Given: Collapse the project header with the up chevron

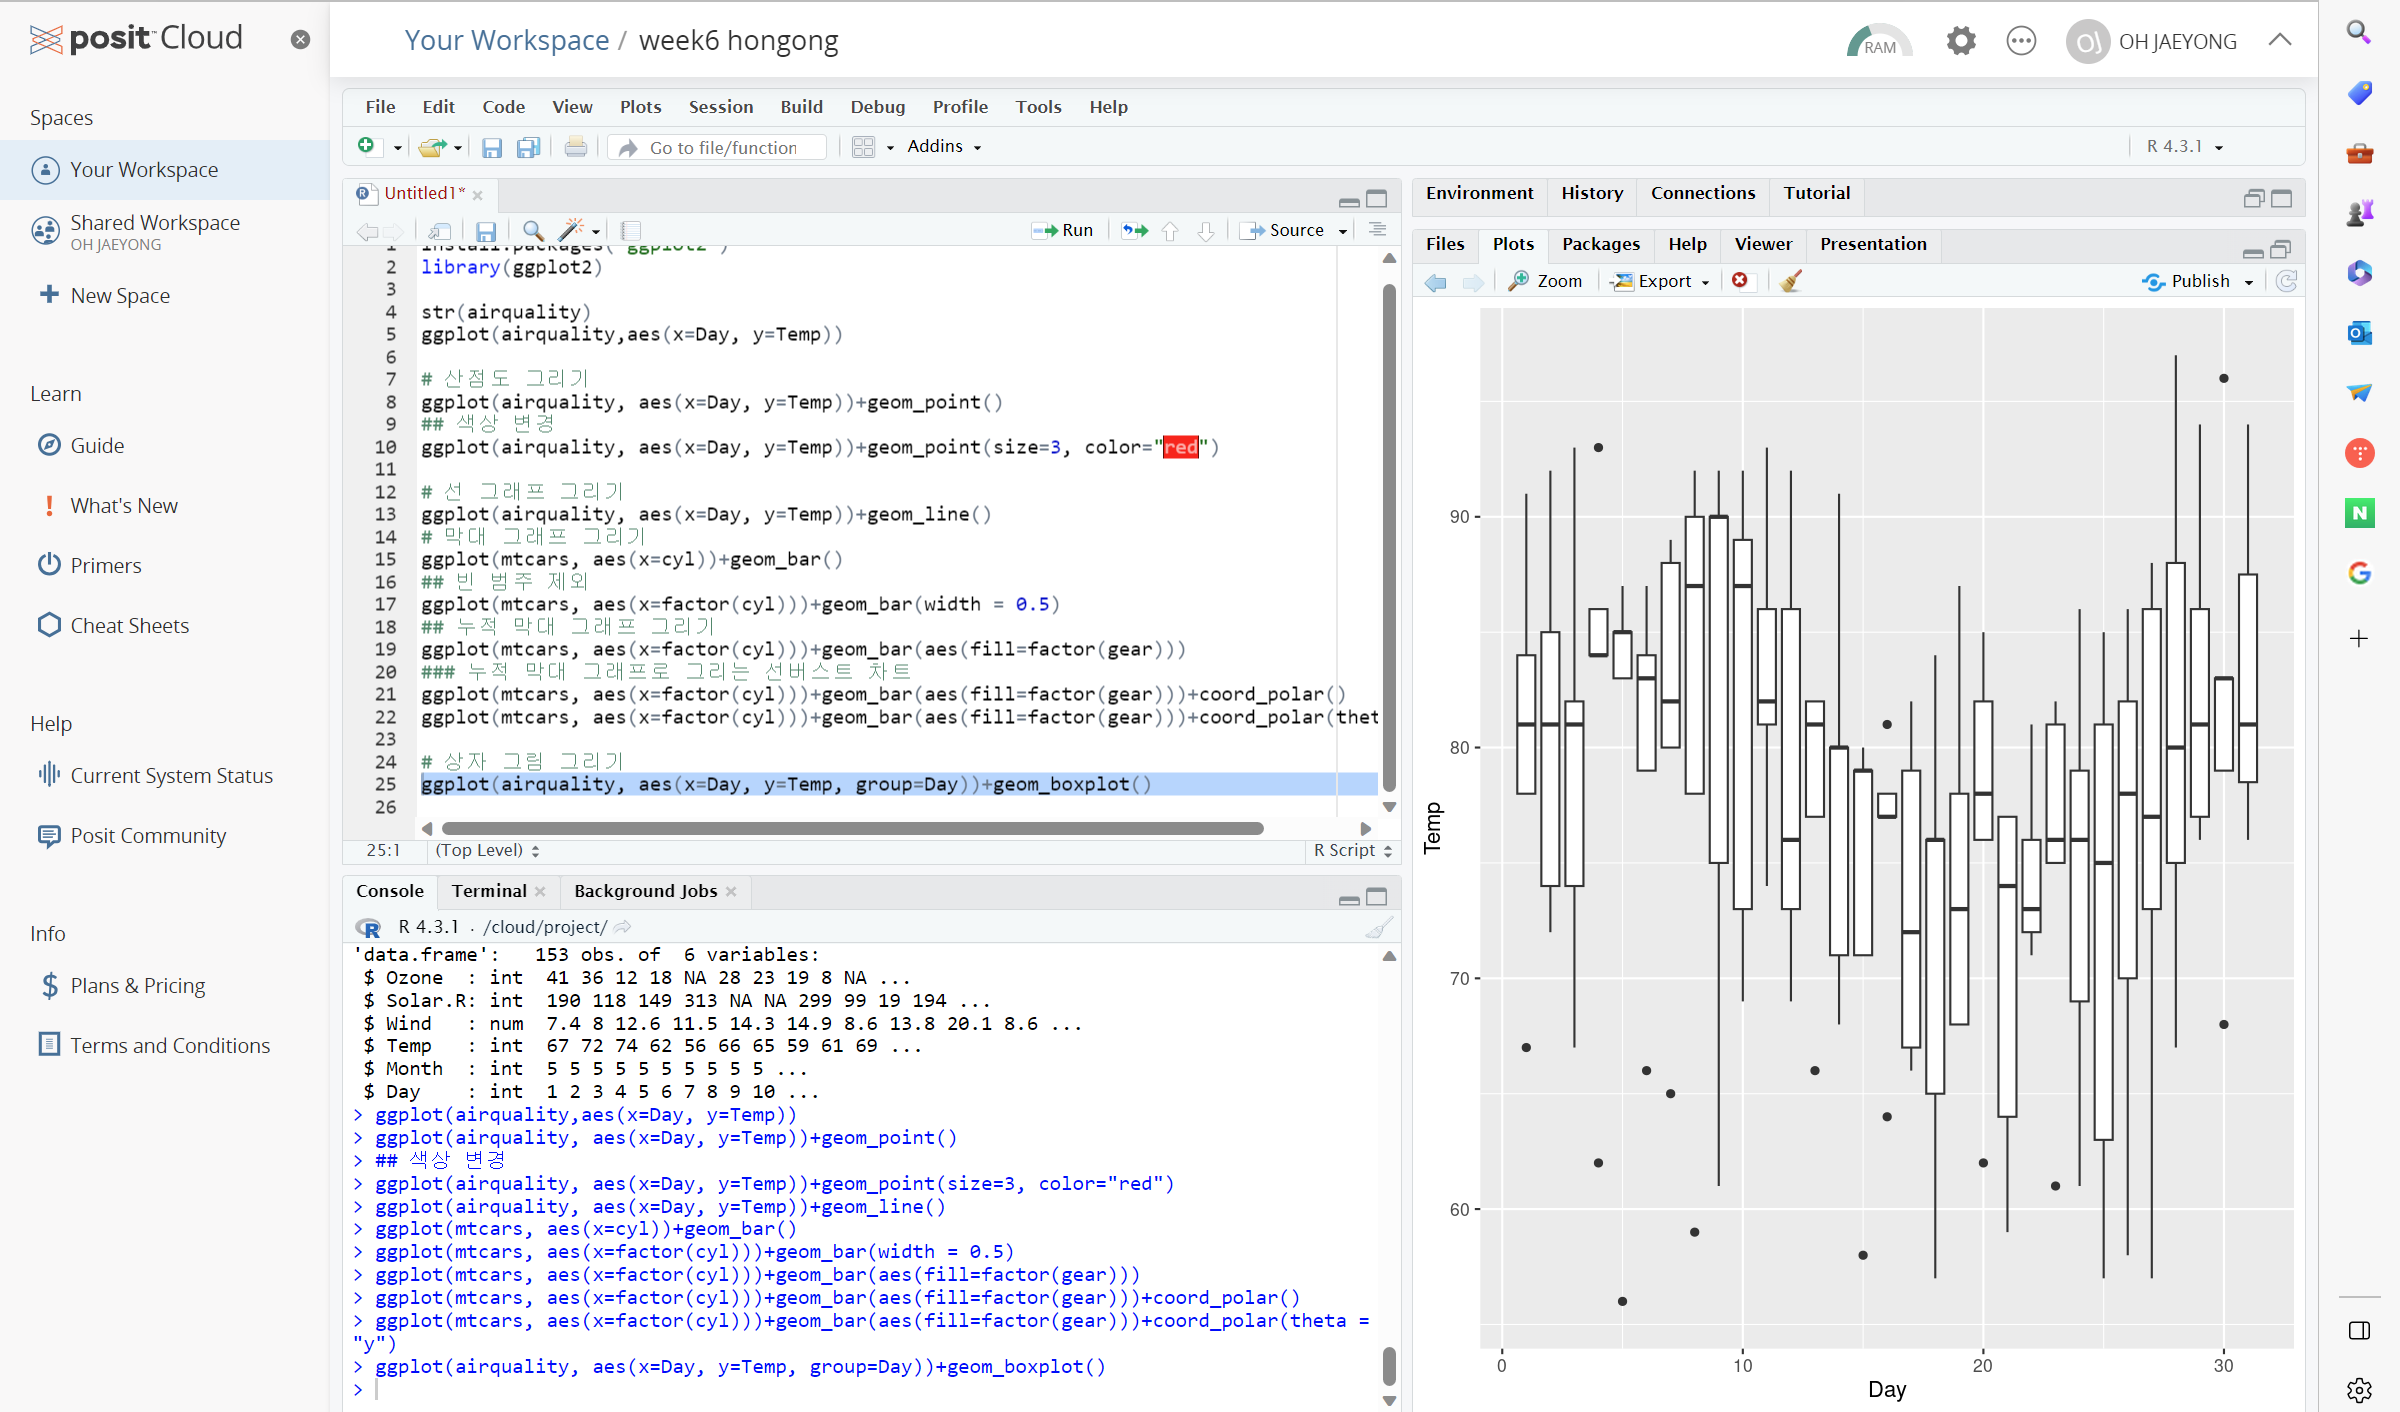Looking at the screenshot, I should click(2280, 40).
